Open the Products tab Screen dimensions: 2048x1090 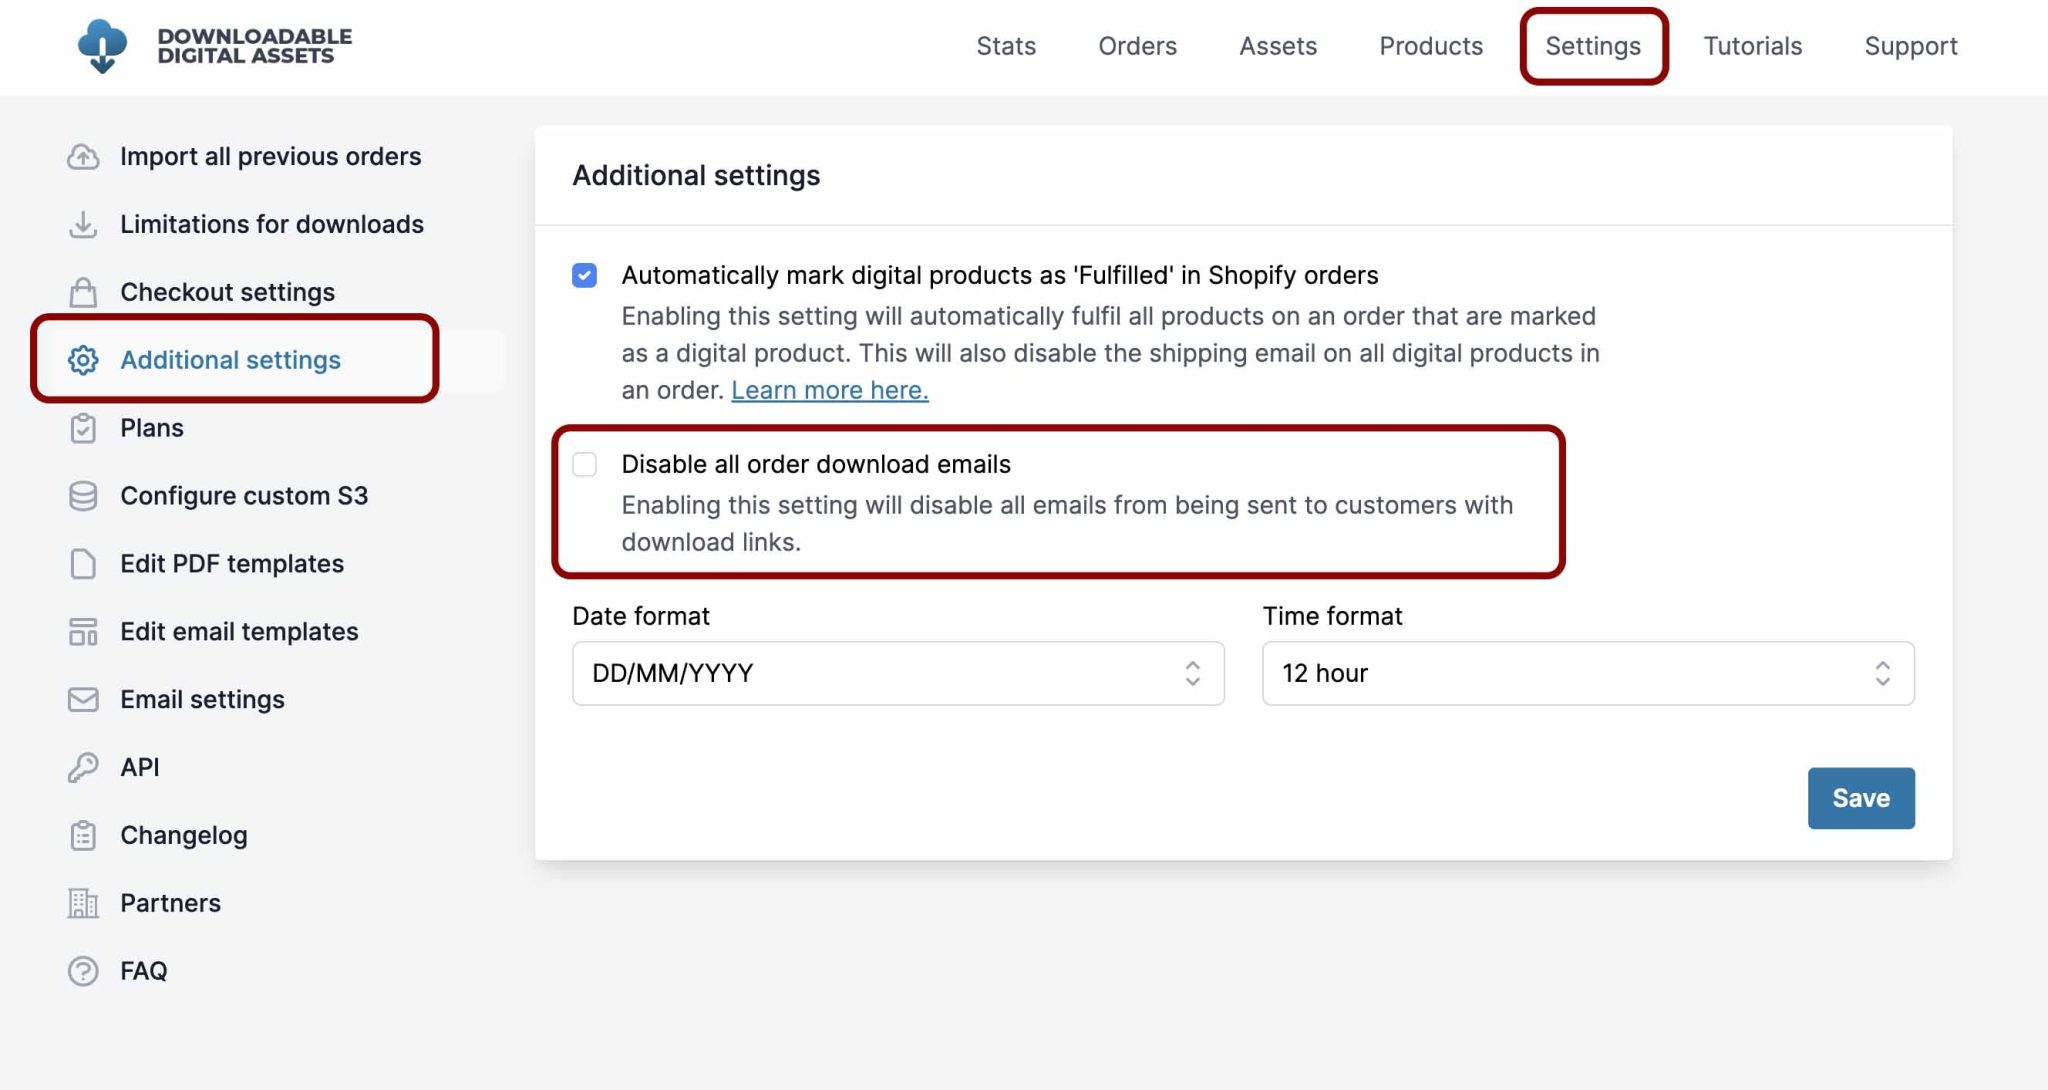1431,46
